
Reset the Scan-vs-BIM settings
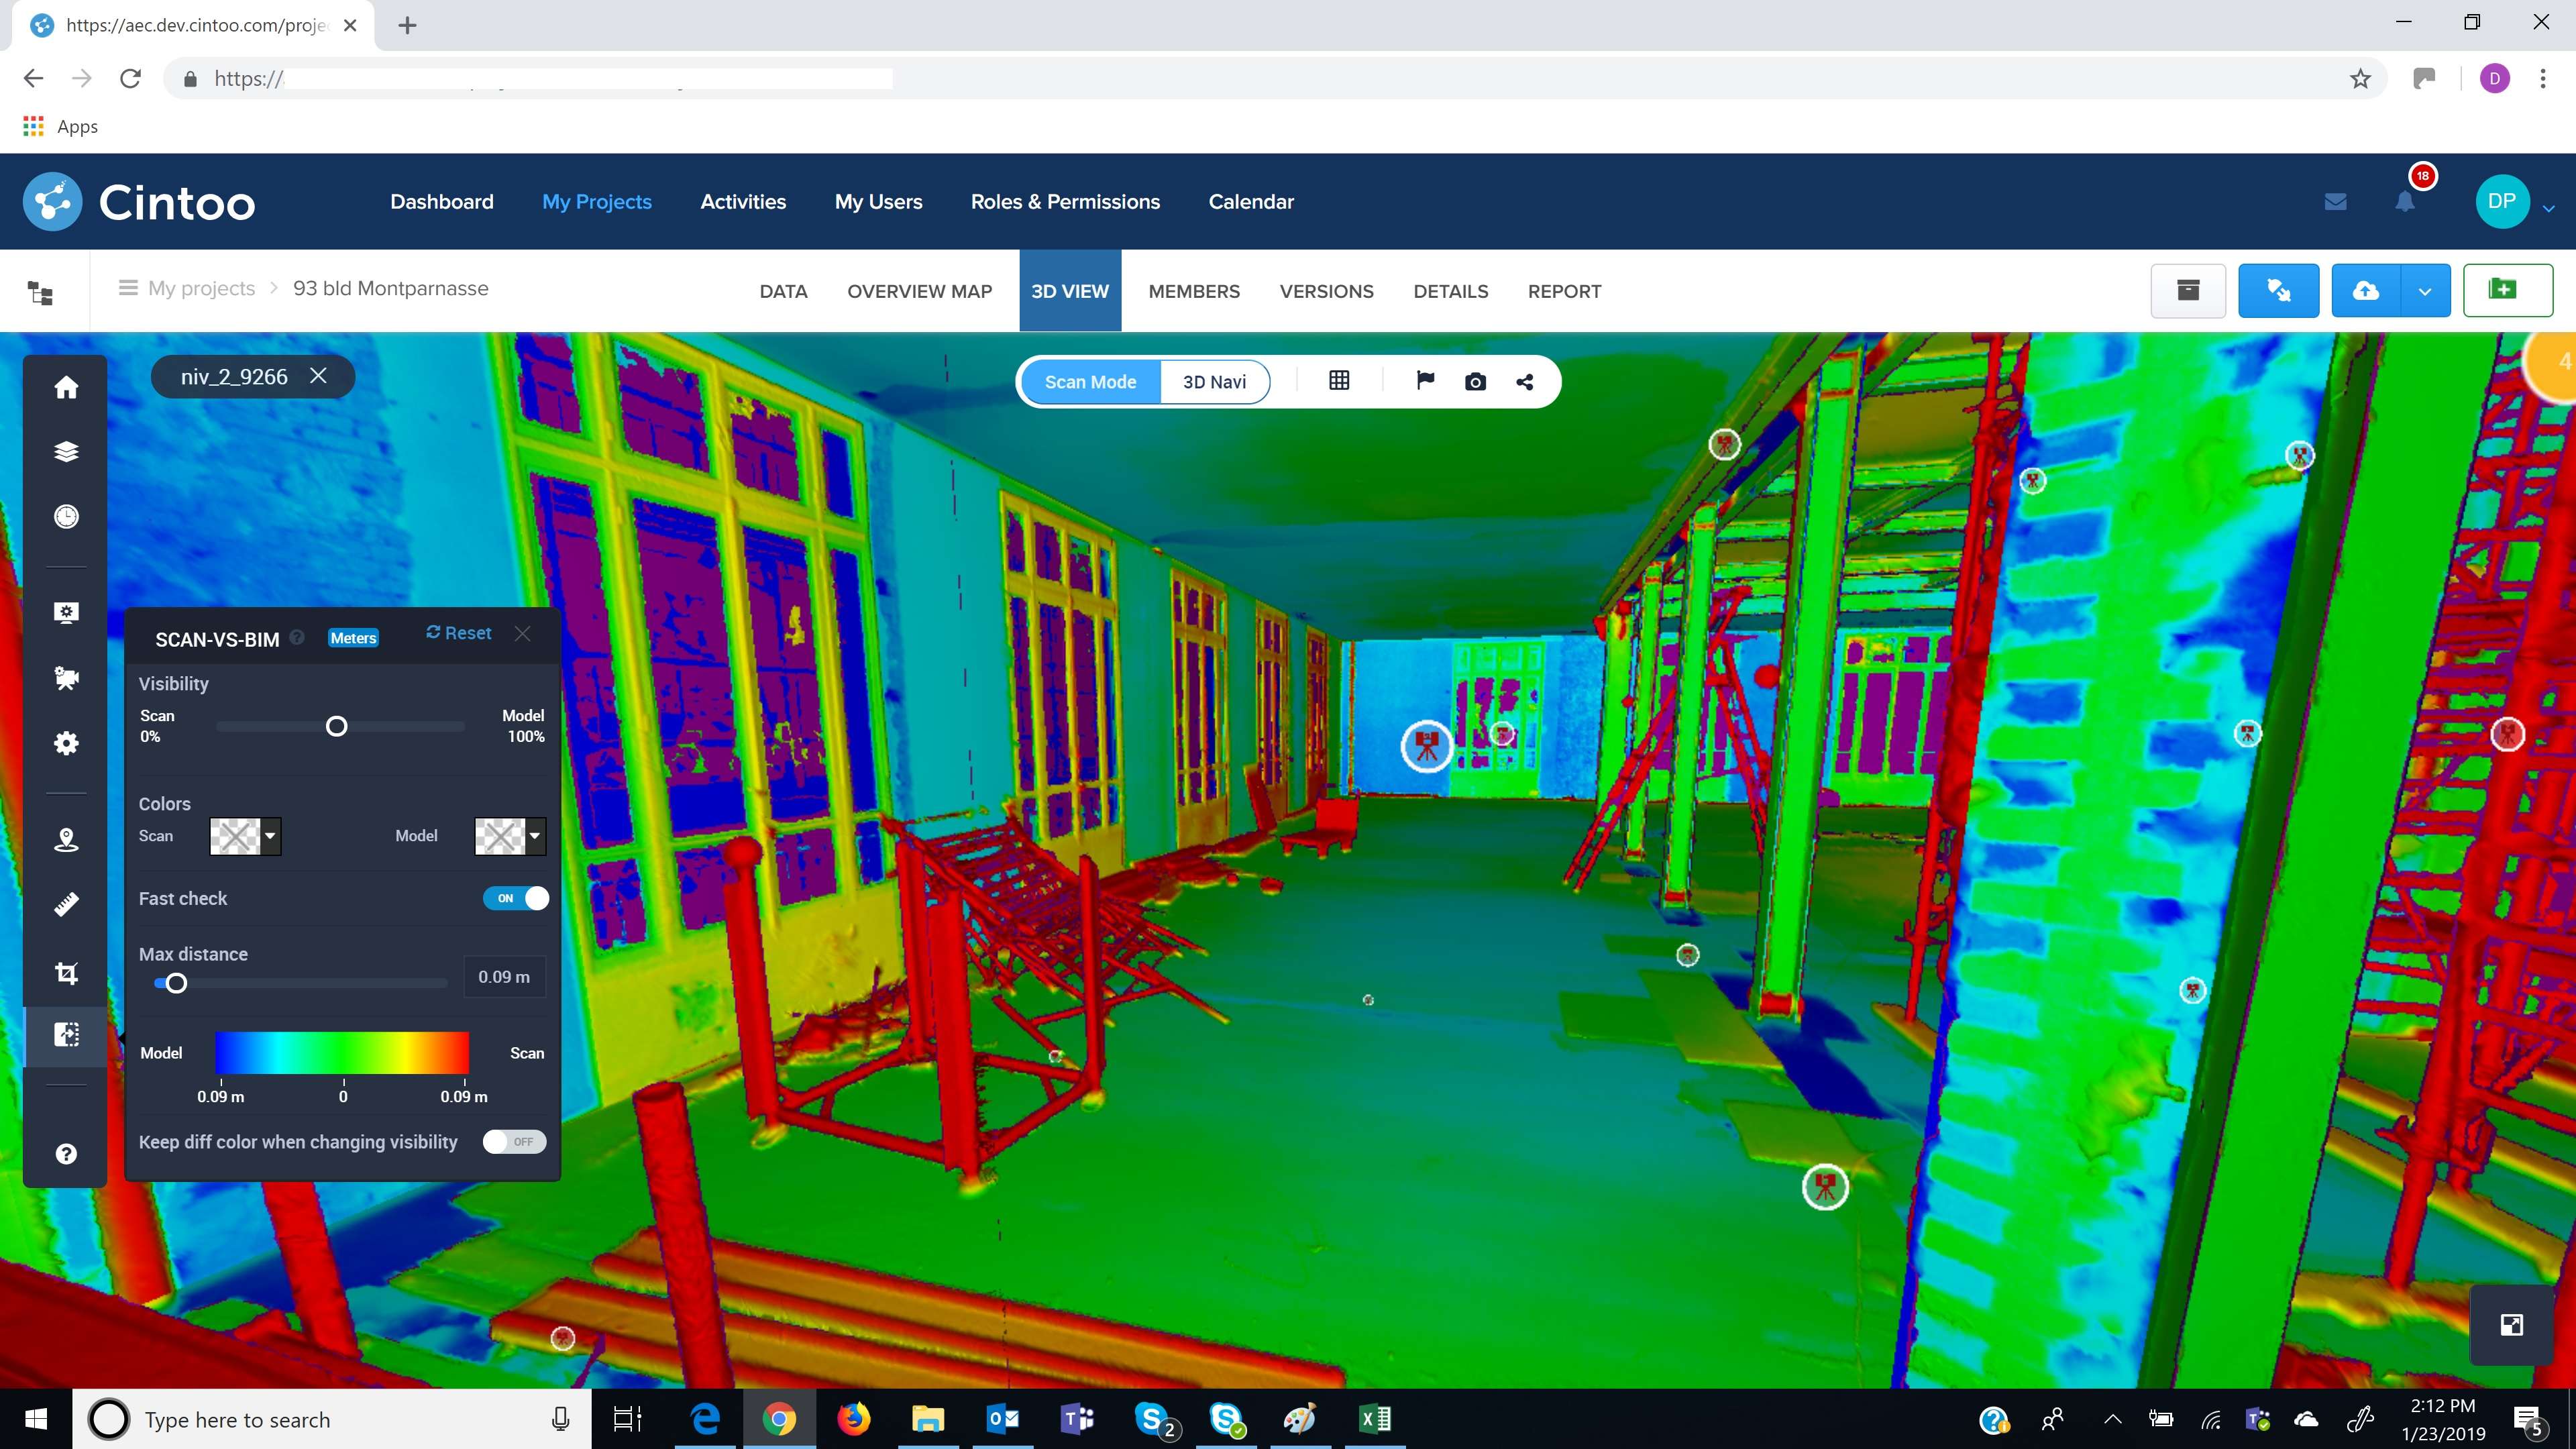[x=459, y=633]
